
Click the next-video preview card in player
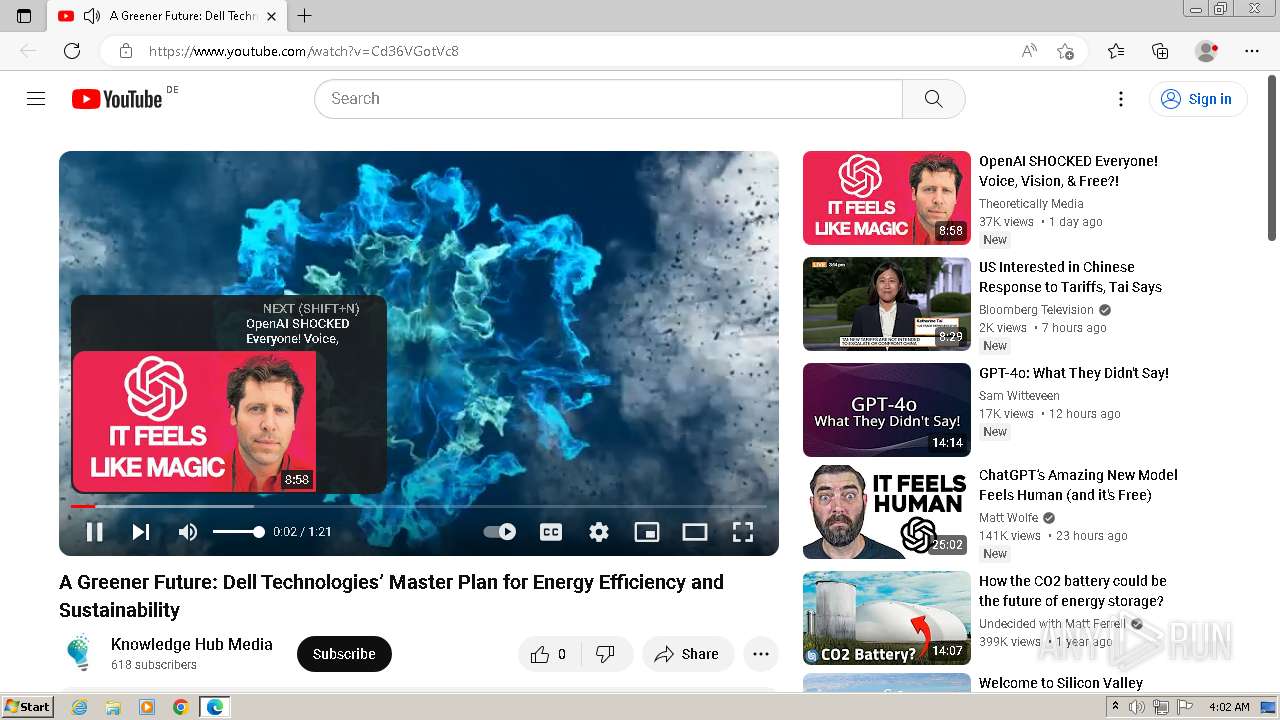[229, 394]
